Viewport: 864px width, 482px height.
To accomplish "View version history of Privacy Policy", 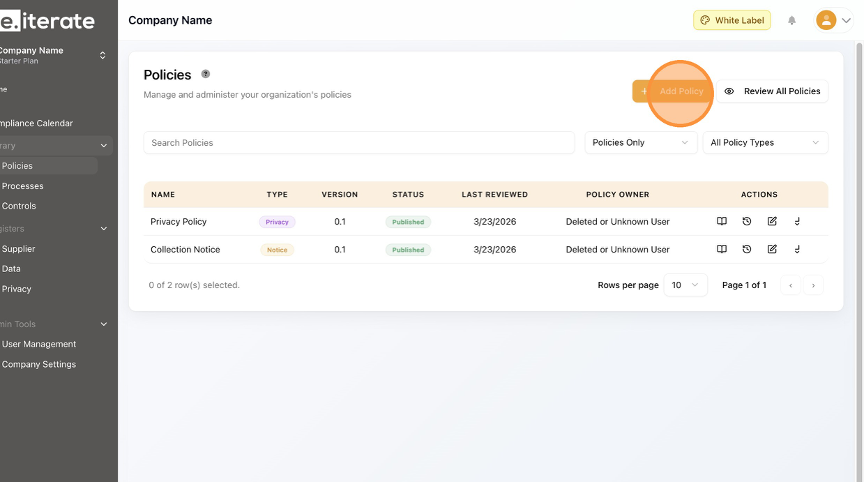I will [x=747, y=222].
